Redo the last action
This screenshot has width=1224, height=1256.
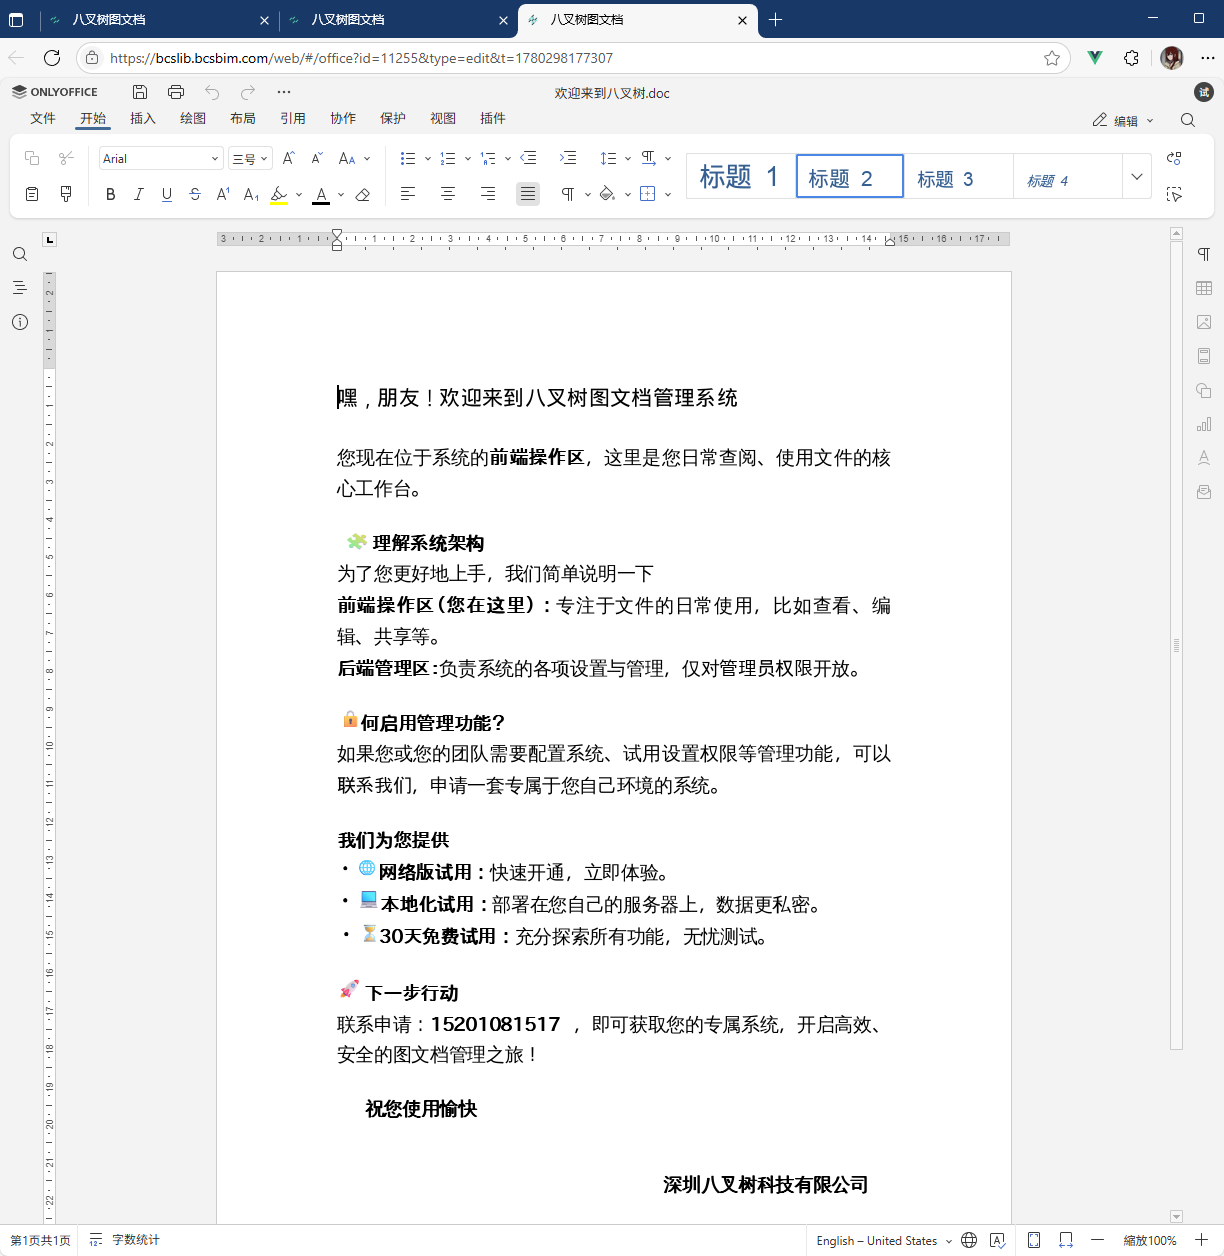[x=248, y=92]
